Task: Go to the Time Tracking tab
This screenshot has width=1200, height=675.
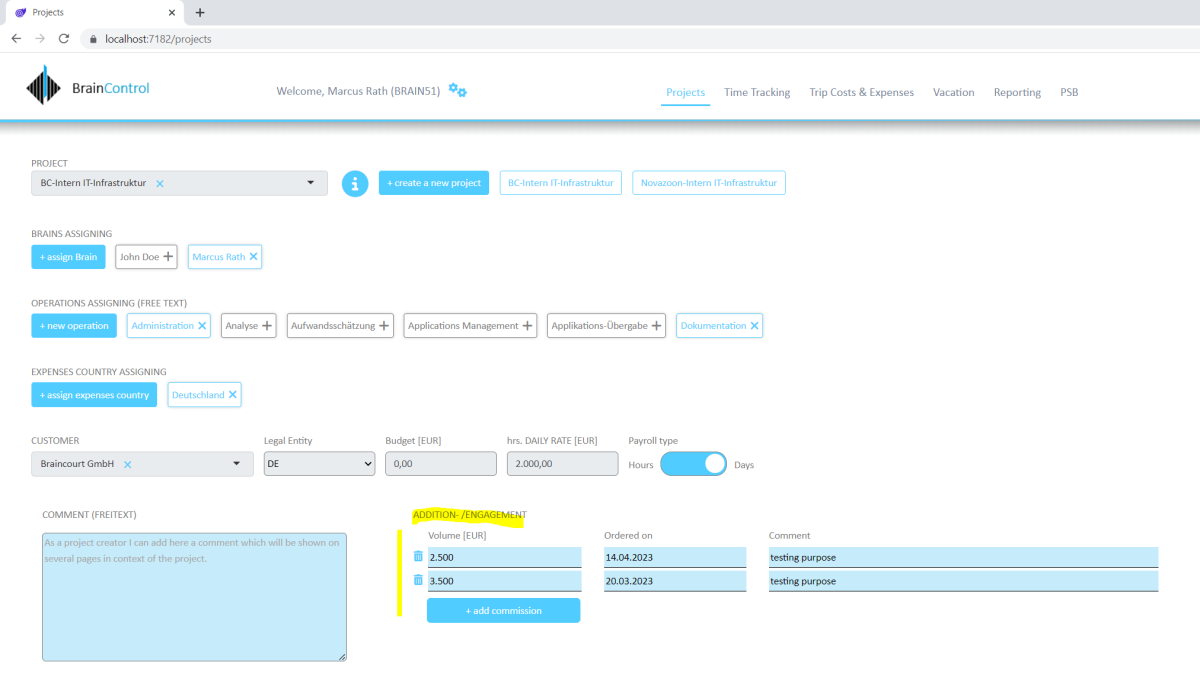Action: click(757, 92)
